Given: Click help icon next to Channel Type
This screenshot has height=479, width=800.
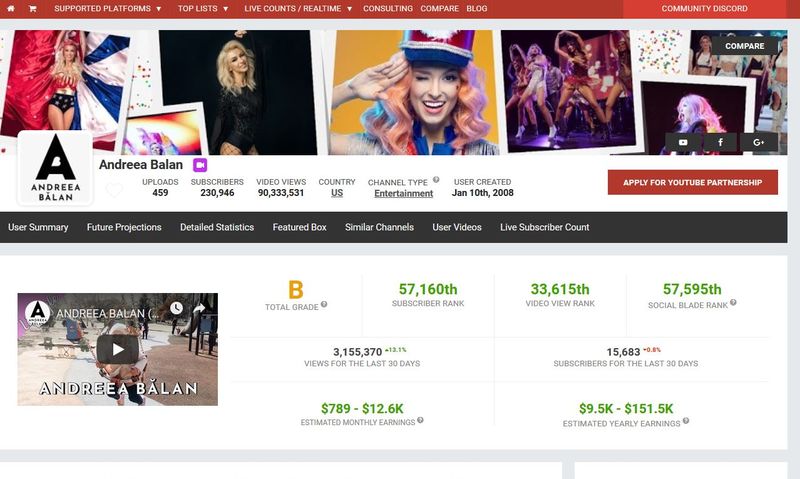Looking at the screenshot, I should (436, 180).
